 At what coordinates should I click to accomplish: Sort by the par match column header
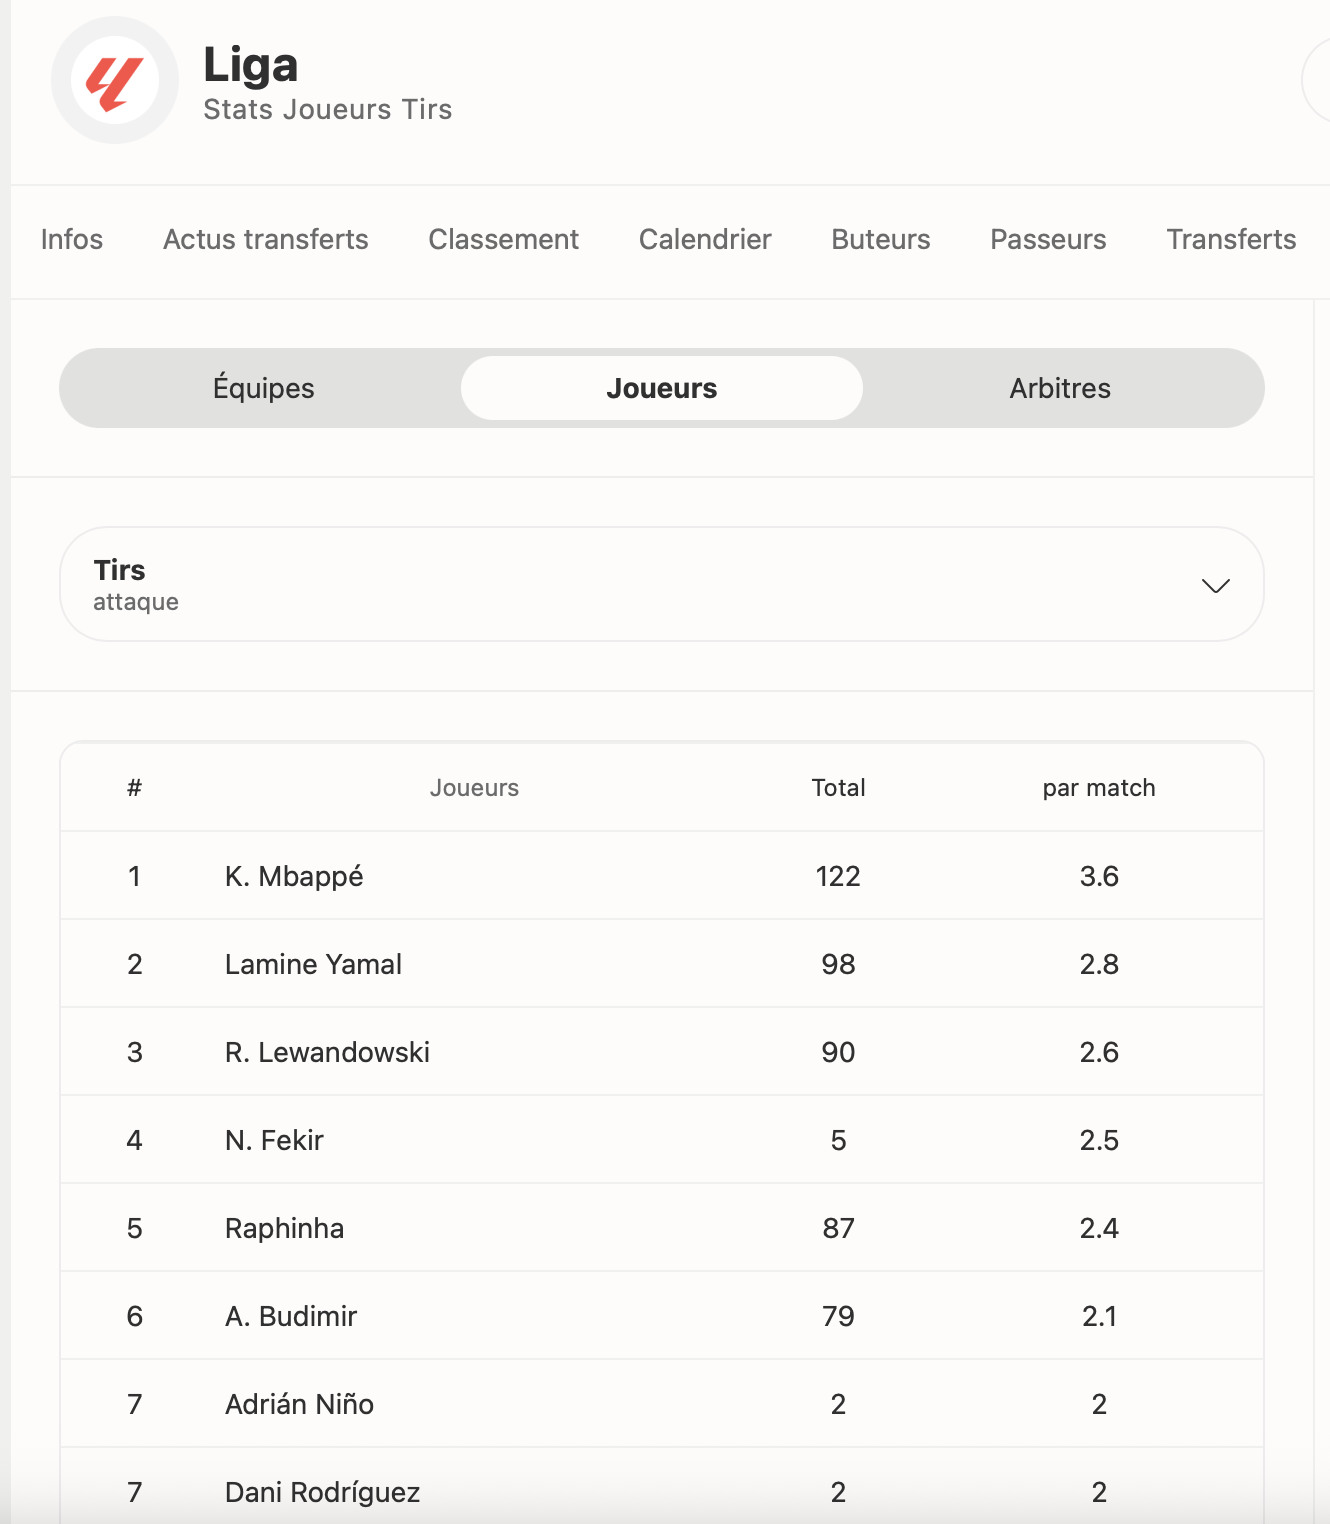tap(1099, 788)
